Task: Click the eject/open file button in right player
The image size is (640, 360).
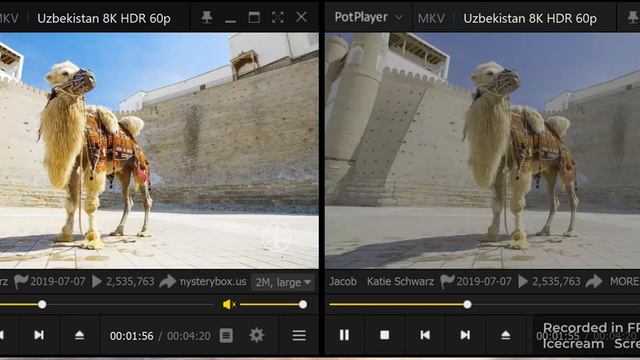Action: click(x=505, y=335)
